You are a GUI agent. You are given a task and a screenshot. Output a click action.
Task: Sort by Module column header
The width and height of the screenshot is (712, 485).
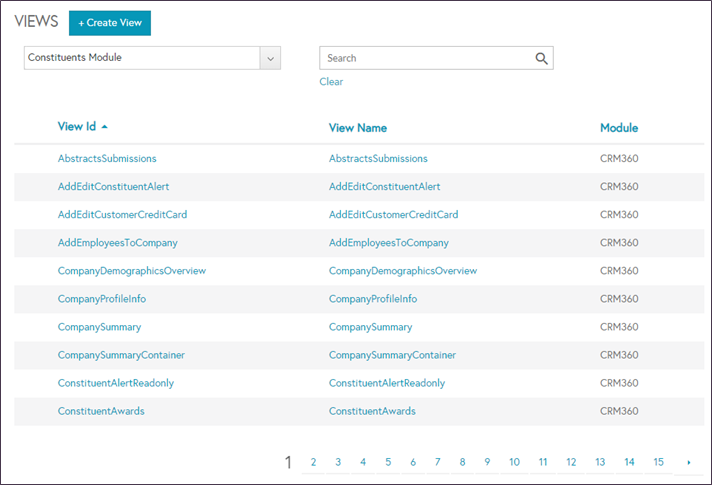point(619,128)
